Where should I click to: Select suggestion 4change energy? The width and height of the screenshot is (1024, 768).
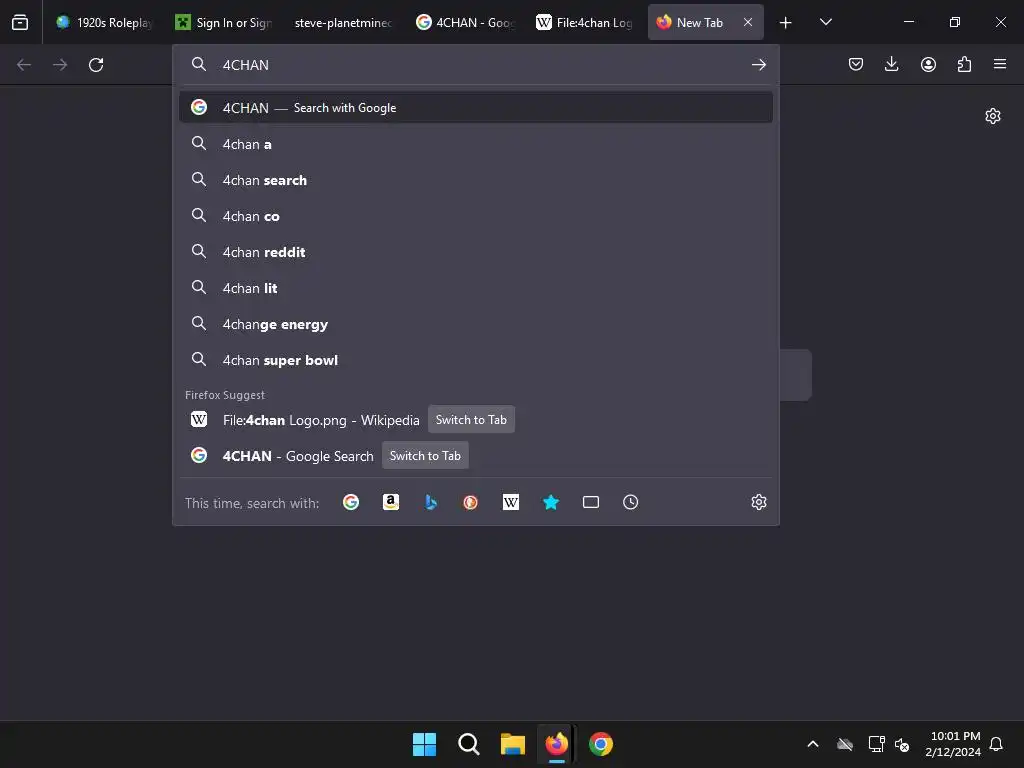point(475,324)
